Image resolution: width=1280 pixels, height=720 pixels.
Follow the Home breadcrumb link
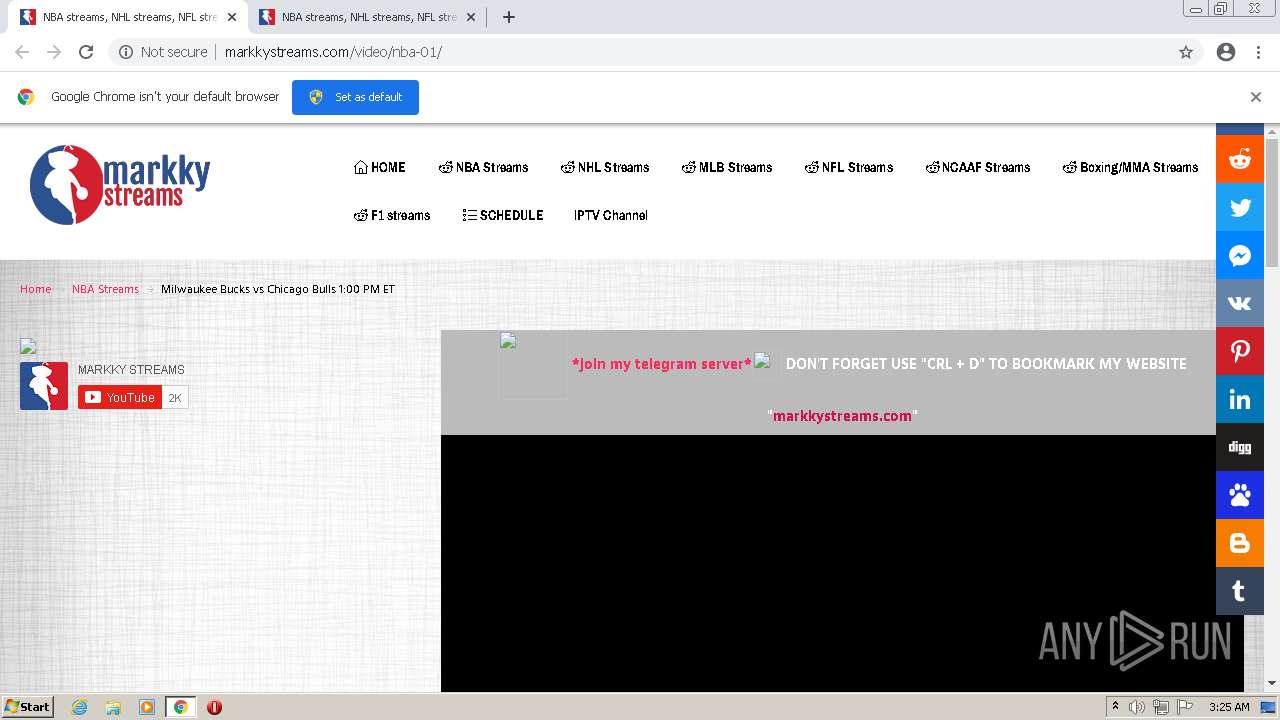[35, 289]
